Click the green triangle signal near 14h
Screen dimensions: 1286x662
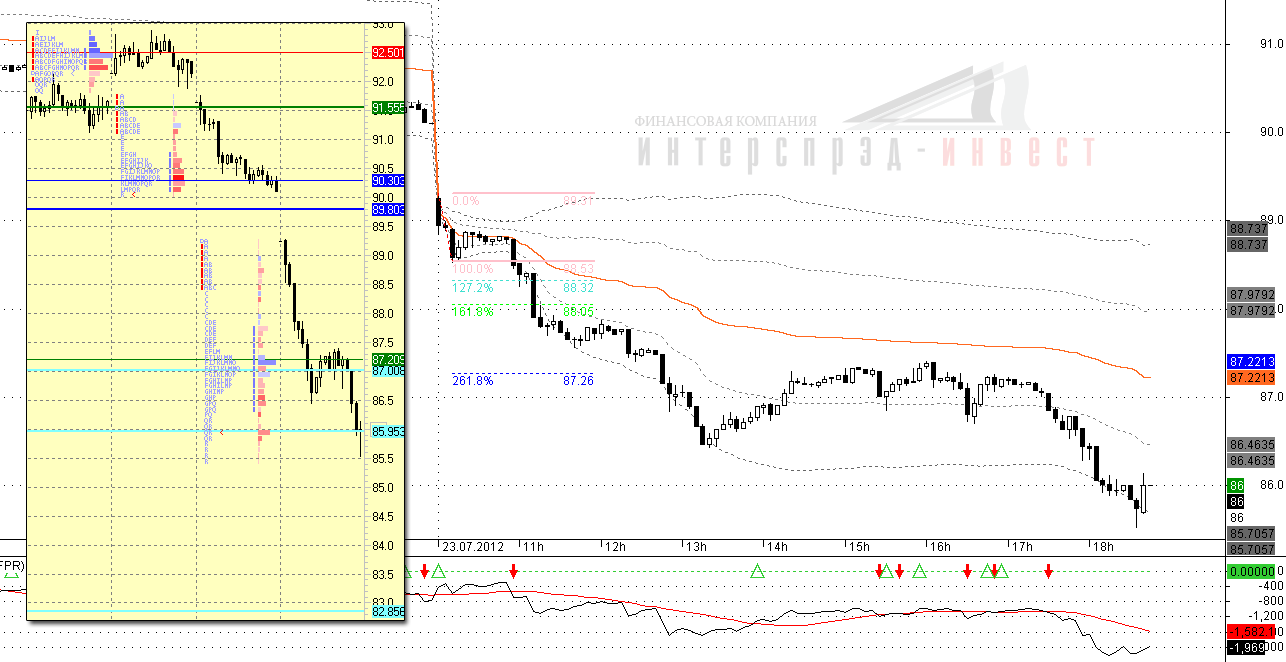pyautogui.click(x=757, y=571)
